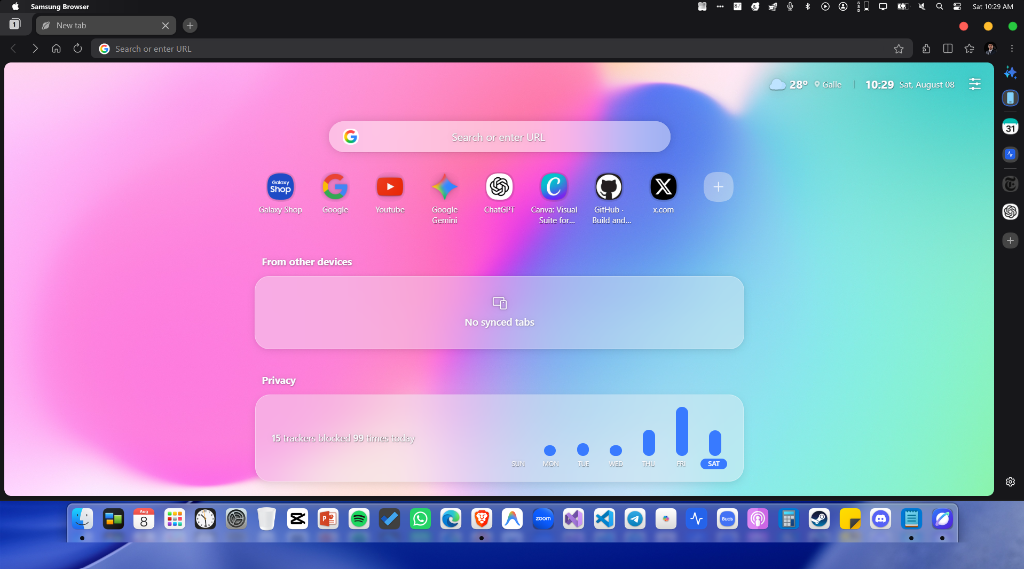The width and height of the screenshot is (1024, 569).
Task: Launch Telegram from the dock
Action: click(x=635, y=519)
